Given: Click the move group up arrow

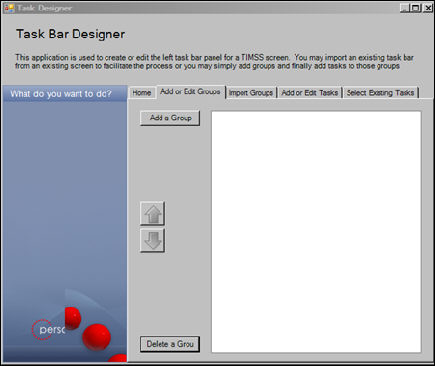Looking at the screenshot, I should tap(152, 214).
